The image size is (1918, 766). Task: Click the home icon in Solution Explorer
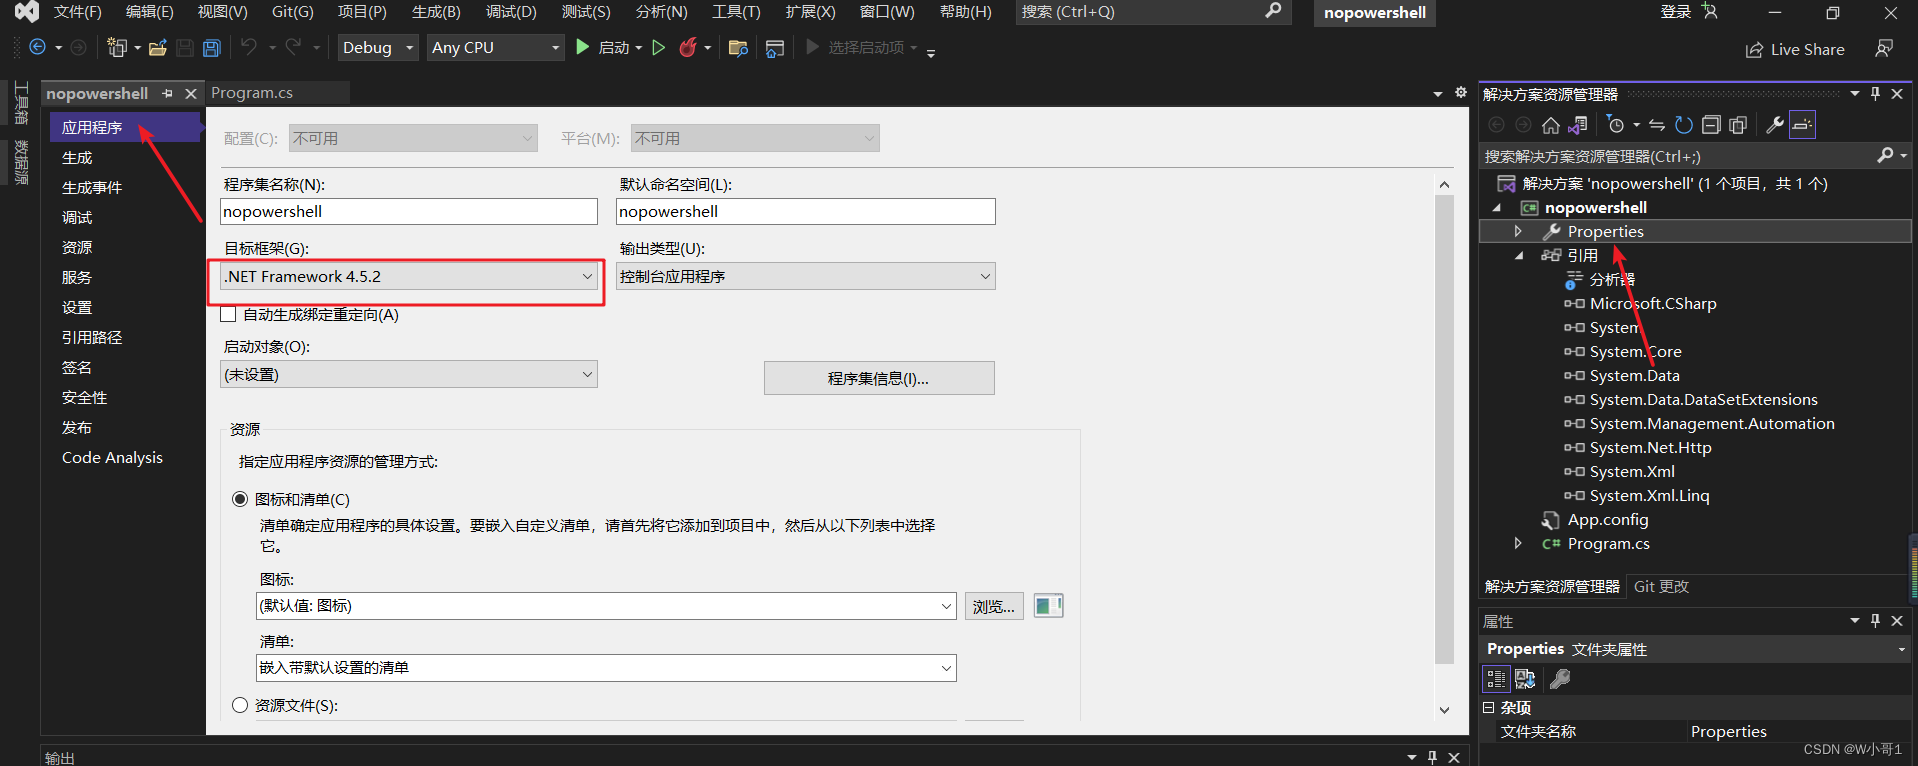[1550, 125]
